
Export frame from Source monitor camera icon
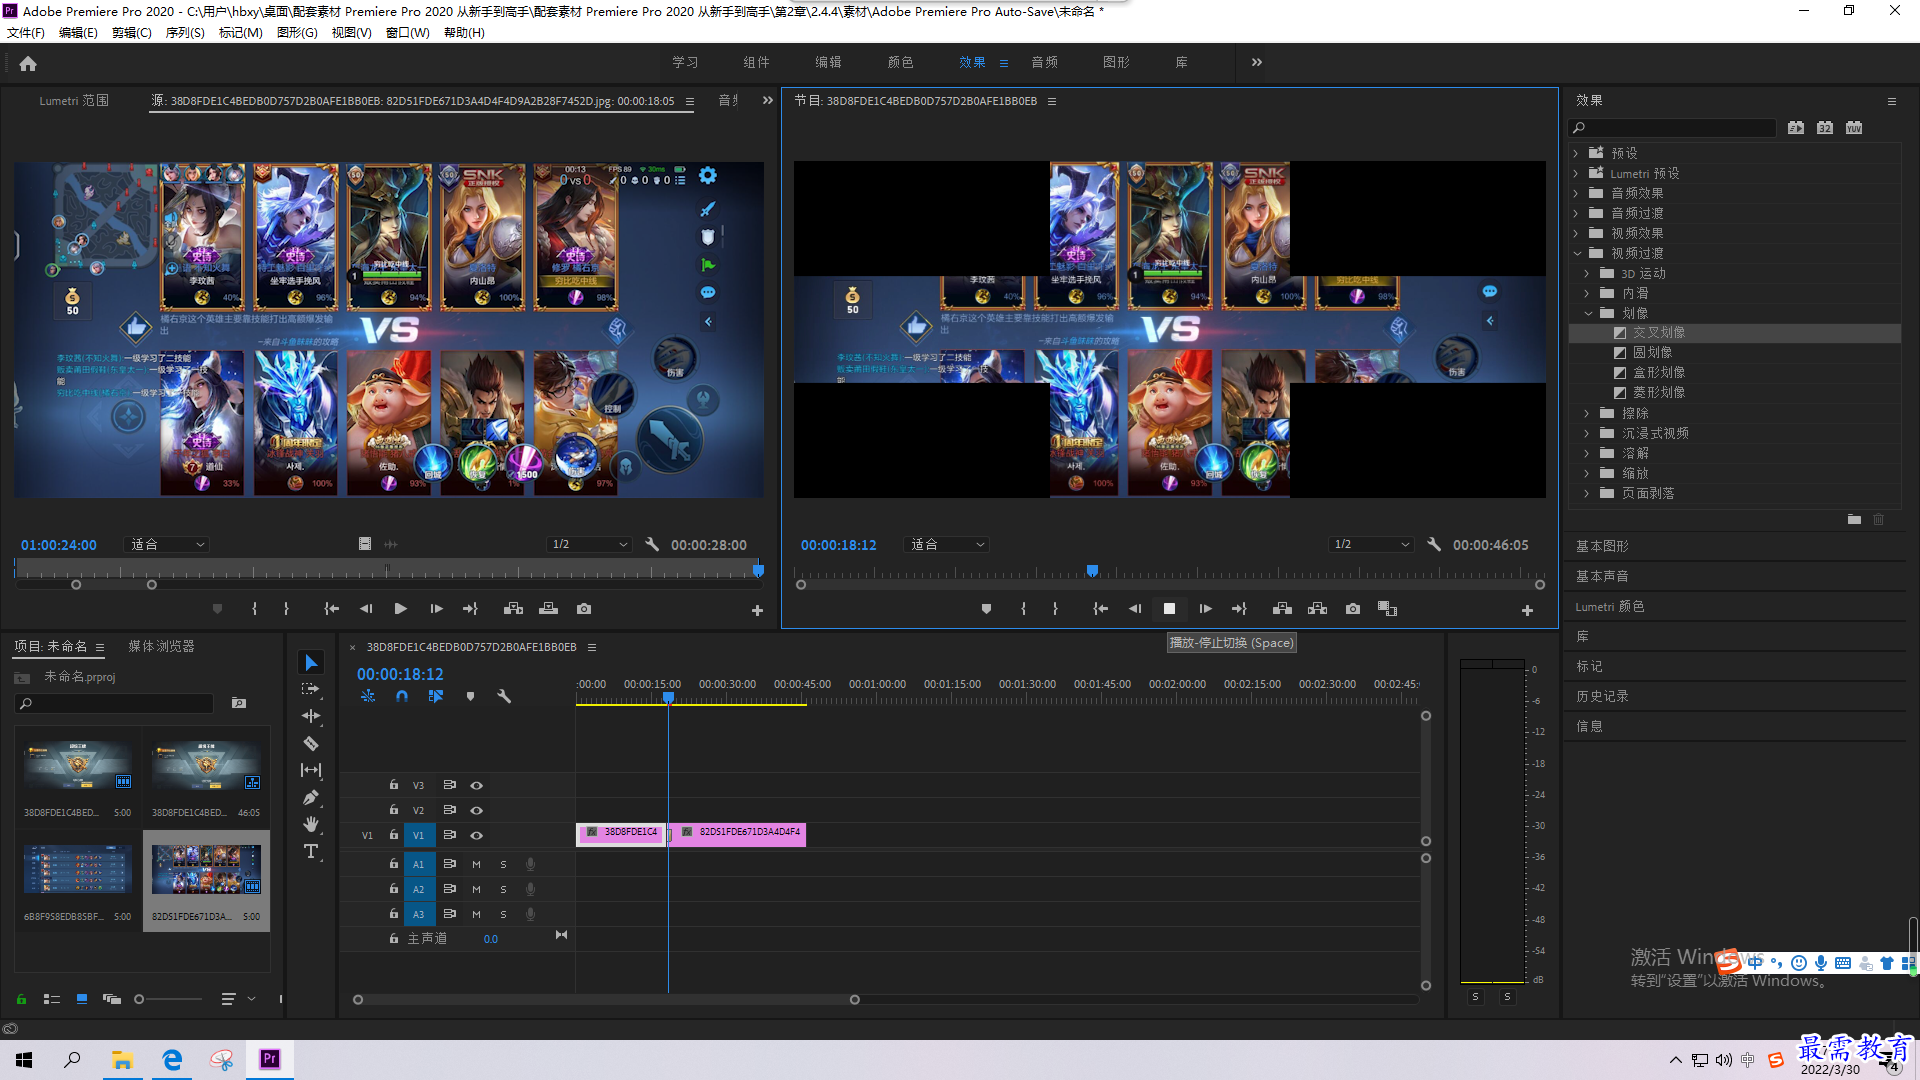point(584,609)
